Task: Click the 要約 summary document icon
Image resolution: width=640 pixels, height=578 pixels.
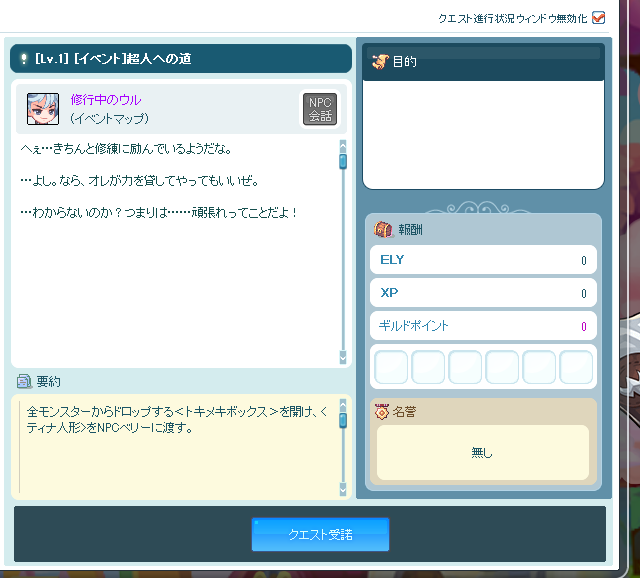Action: pos(24,381)
